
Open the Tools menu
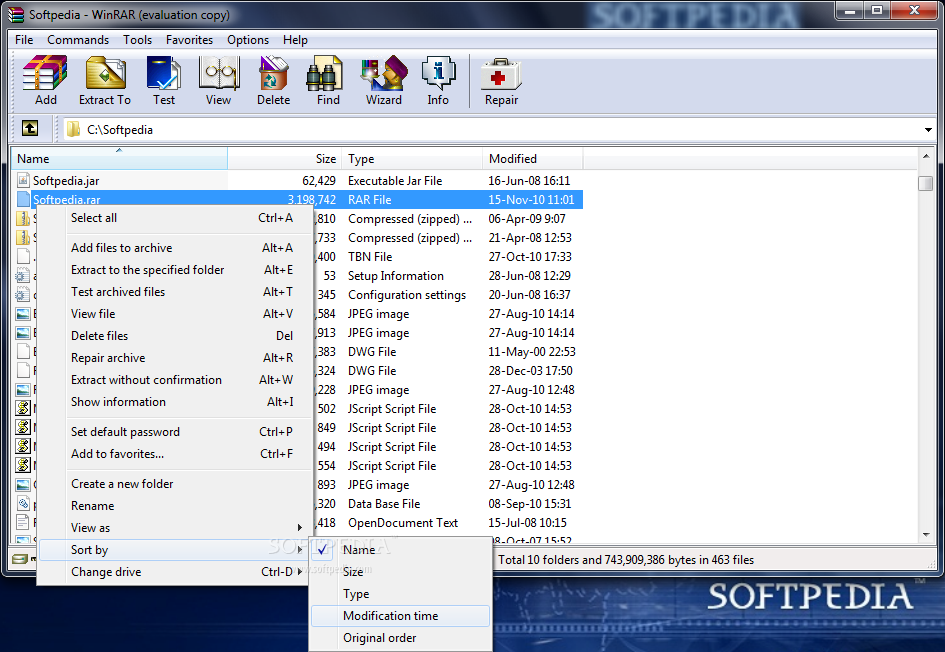point(137,40)
